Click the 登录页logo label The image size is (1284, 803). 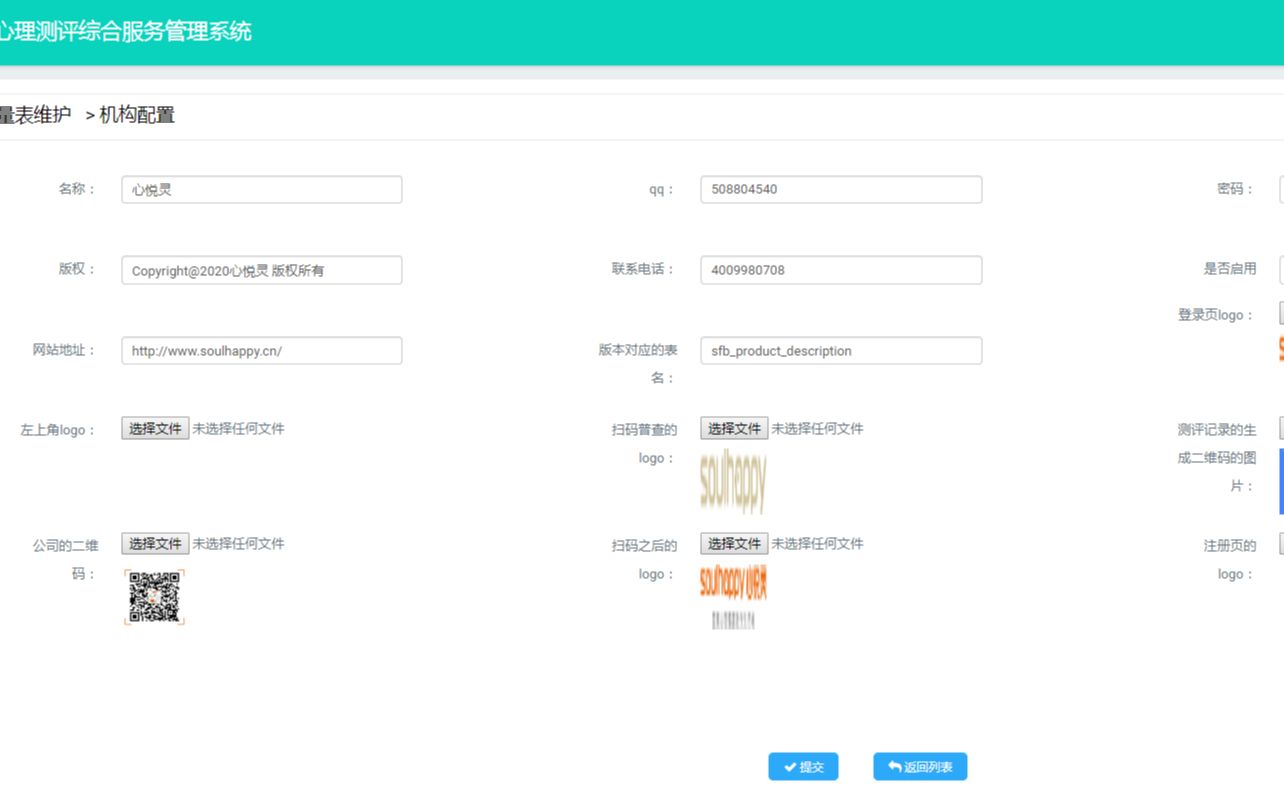1216,315
